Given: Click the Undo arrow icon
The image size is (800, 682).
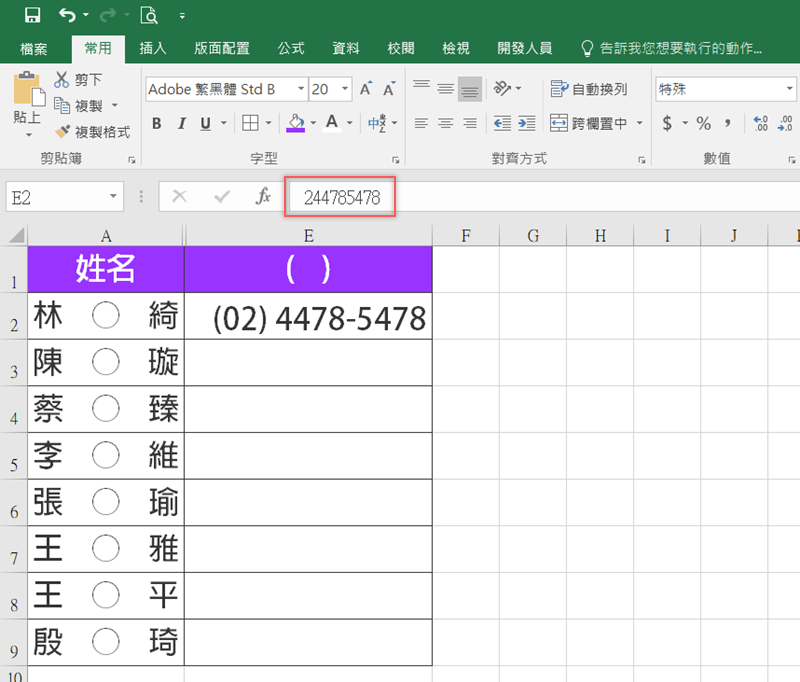Looking at the screenshot, I should point(67,15).
